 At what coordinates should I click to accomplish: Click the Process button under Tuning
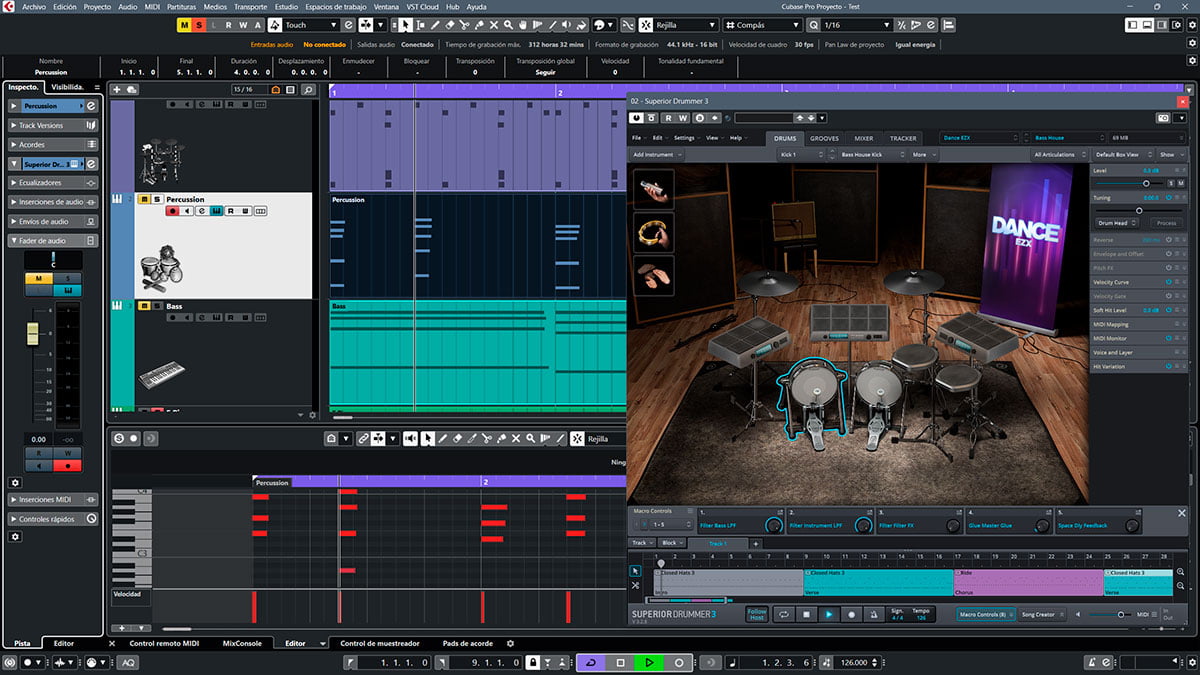1167,223
